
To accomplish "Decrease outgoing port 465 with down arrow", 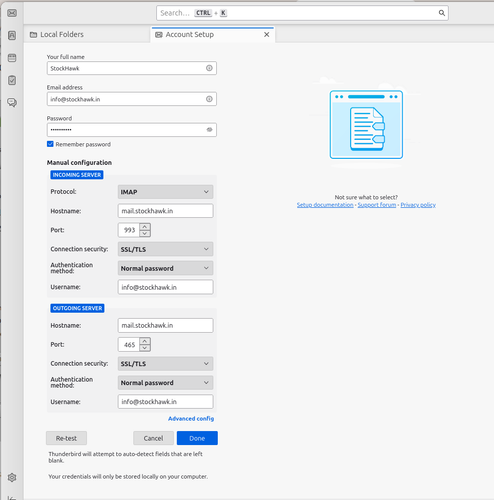I will 145,348.
